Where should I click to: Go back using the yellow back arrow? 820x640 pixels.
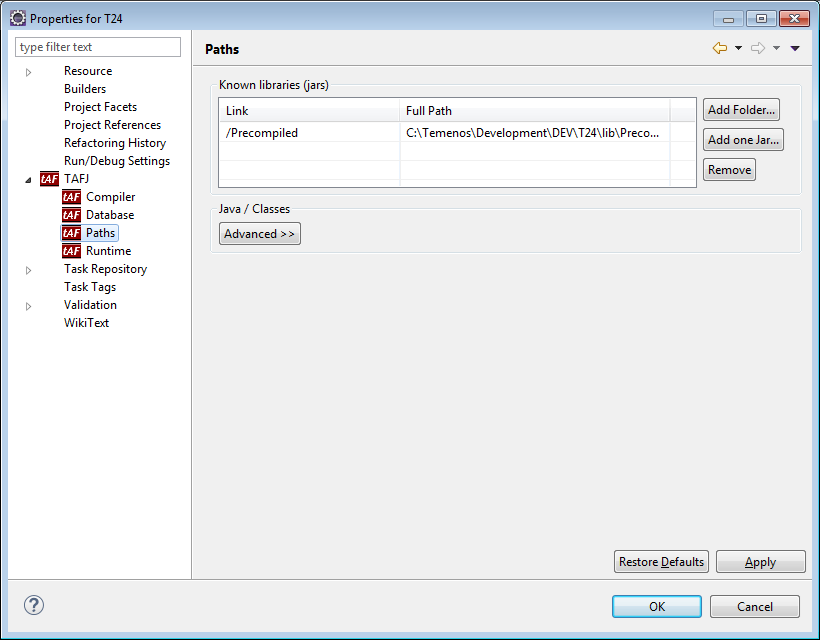pyautogui.click(x=719, y=48)
